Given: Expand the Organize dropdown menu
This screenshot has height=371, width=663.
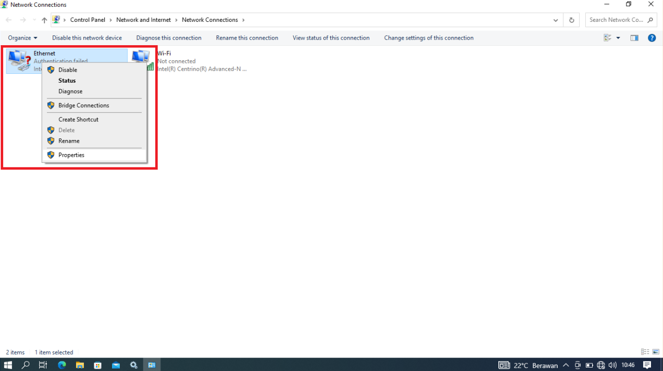Looking at the screenshot, I should (x=22, y=38).
